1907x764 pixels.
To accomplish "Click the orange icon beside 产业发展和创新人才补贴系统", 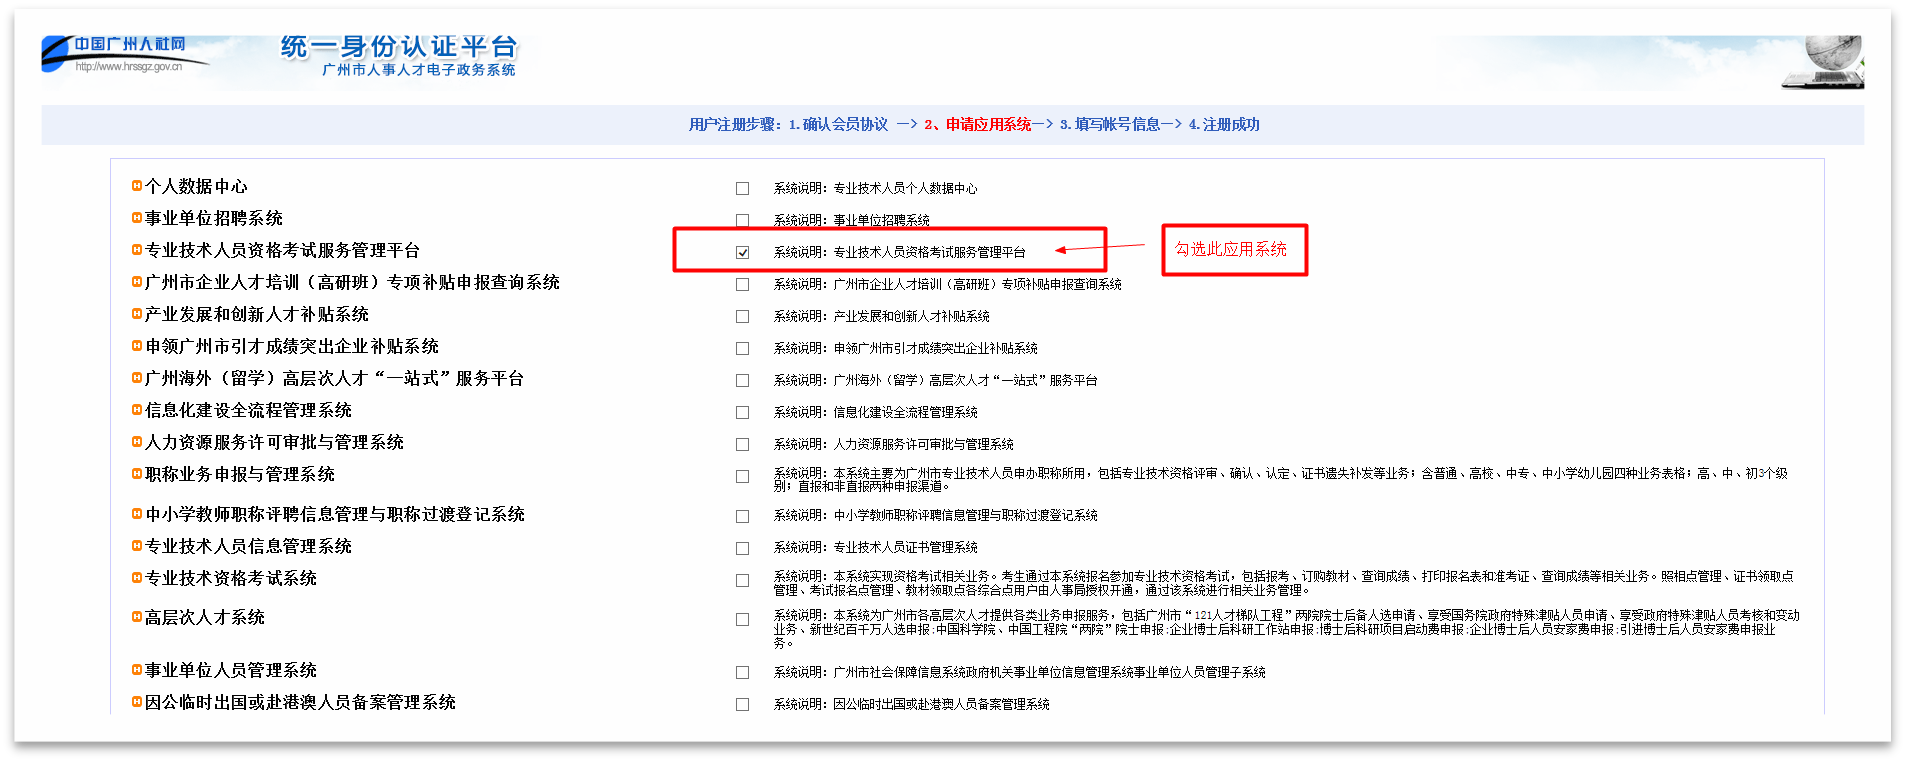I will 137,314.
